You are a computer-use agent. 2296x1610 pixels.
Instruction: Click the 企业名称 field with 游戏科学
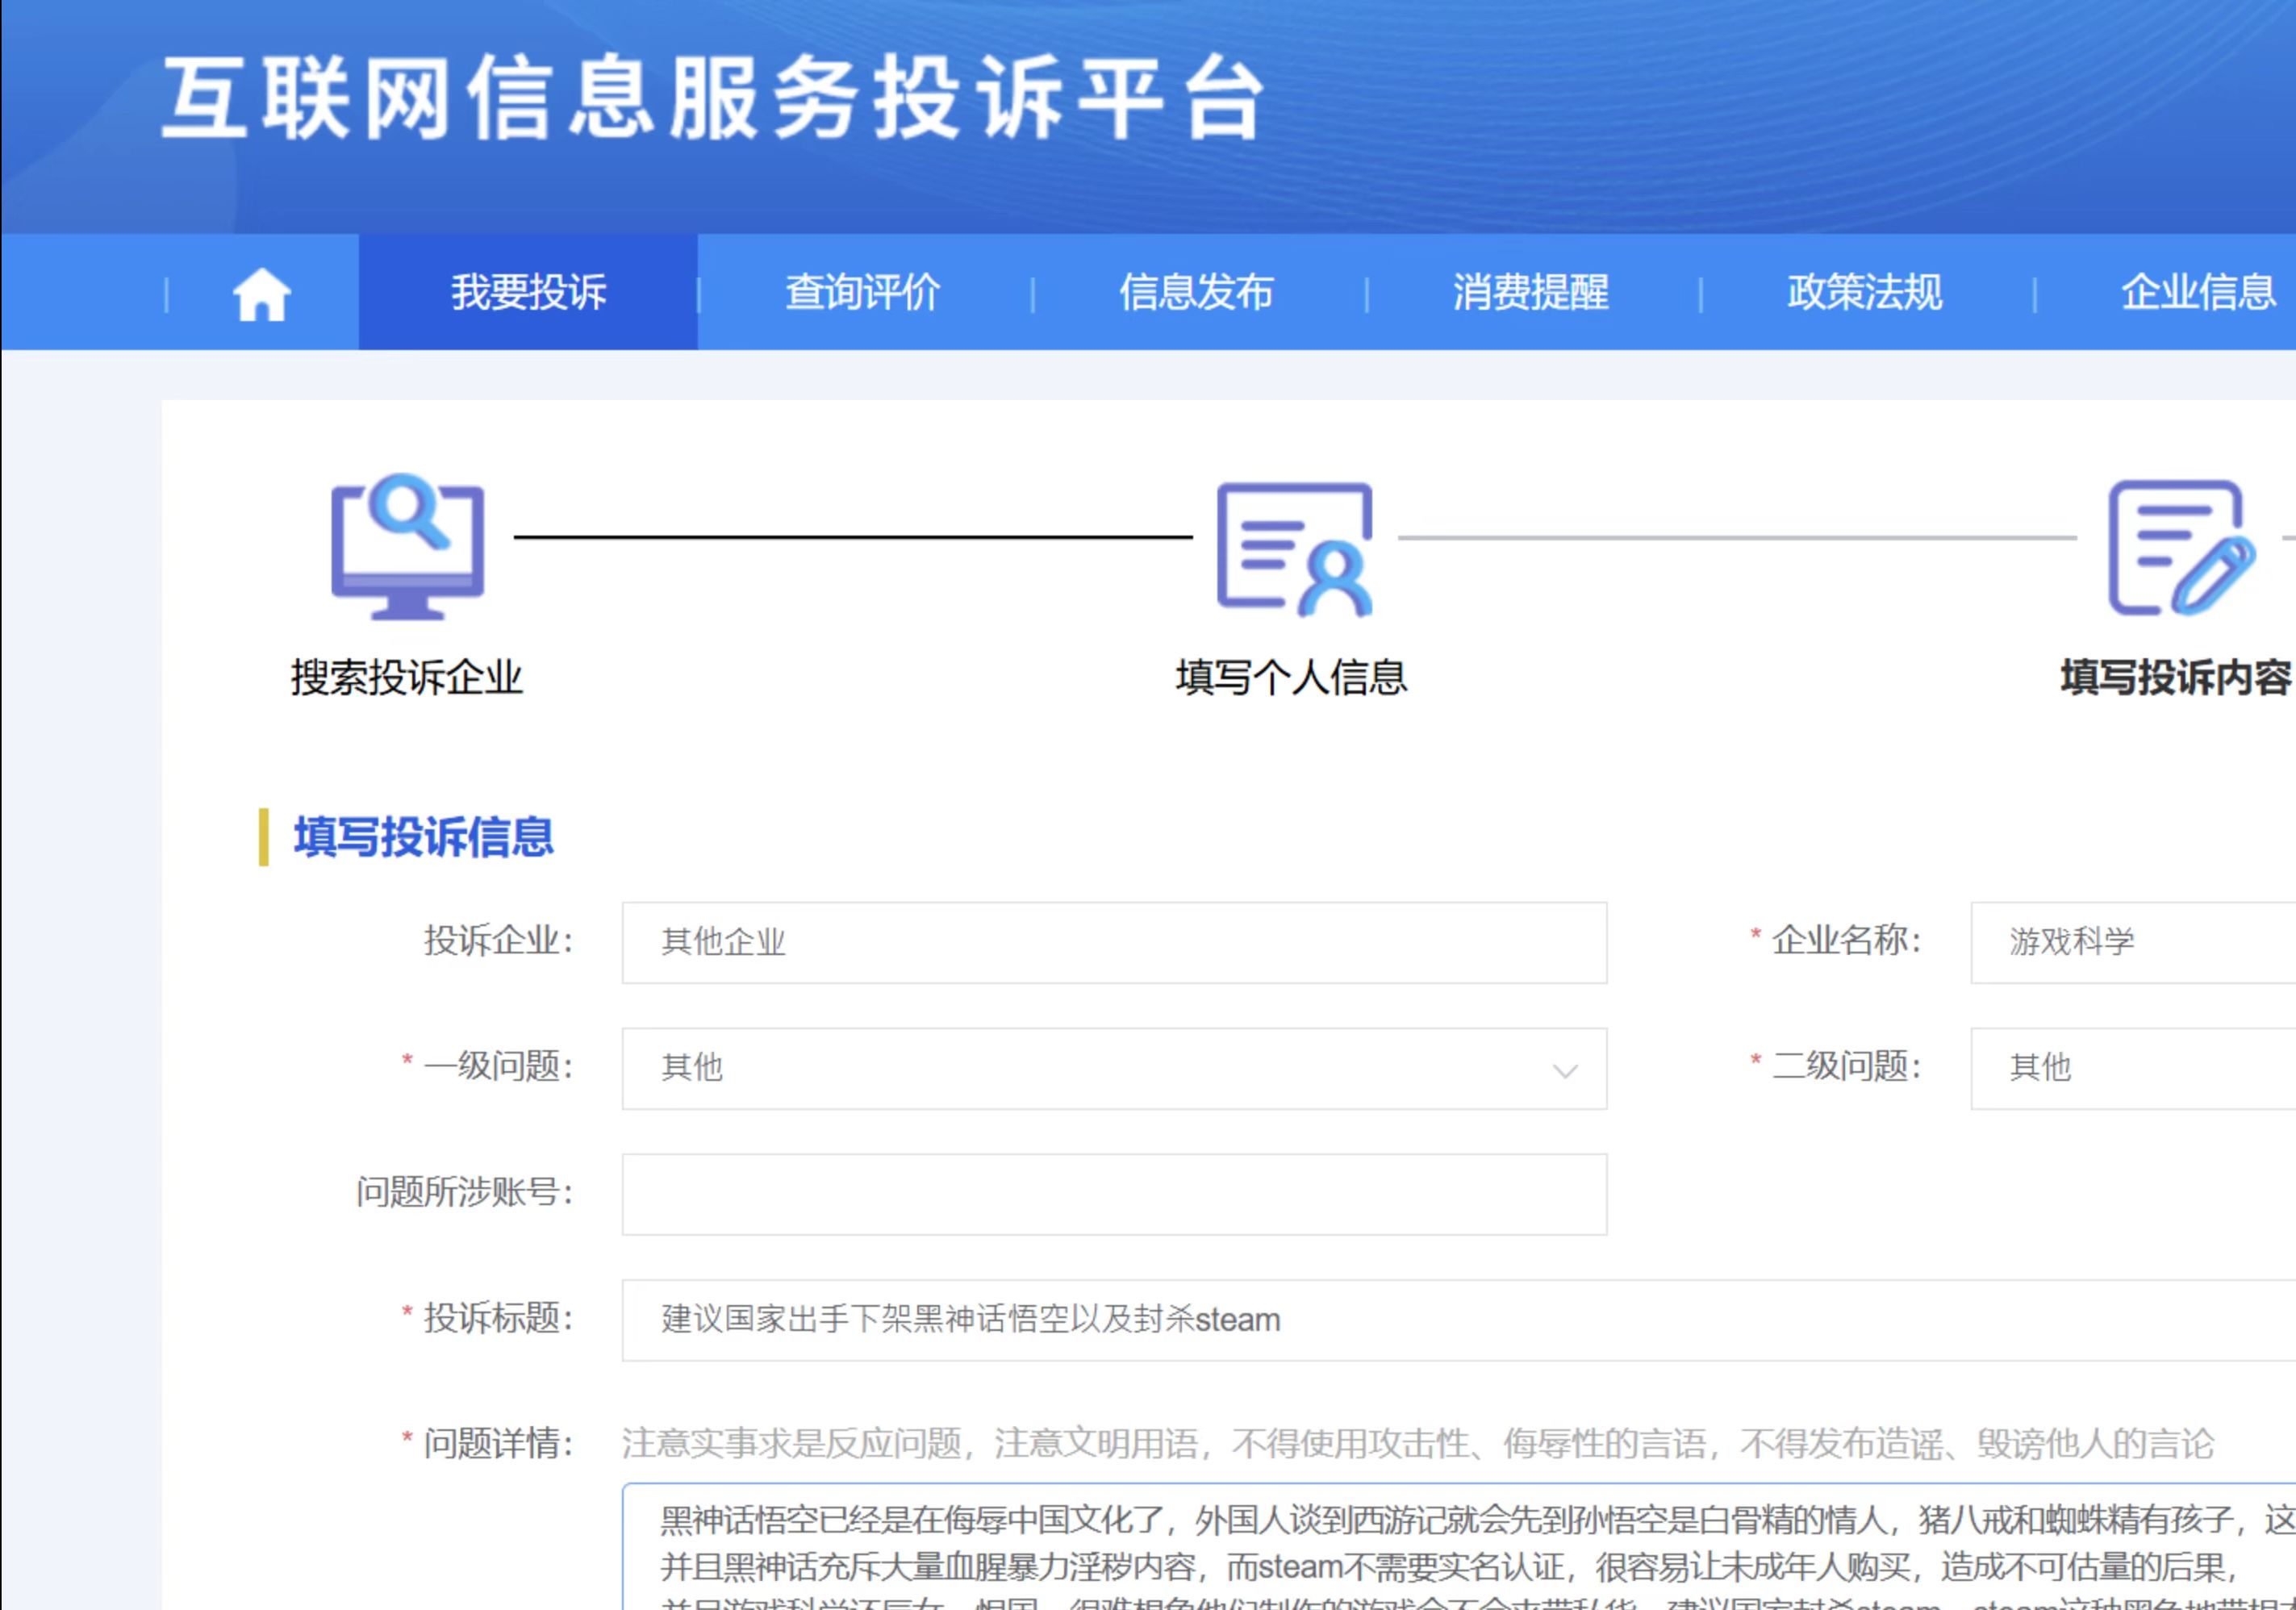click(2133, 942)
